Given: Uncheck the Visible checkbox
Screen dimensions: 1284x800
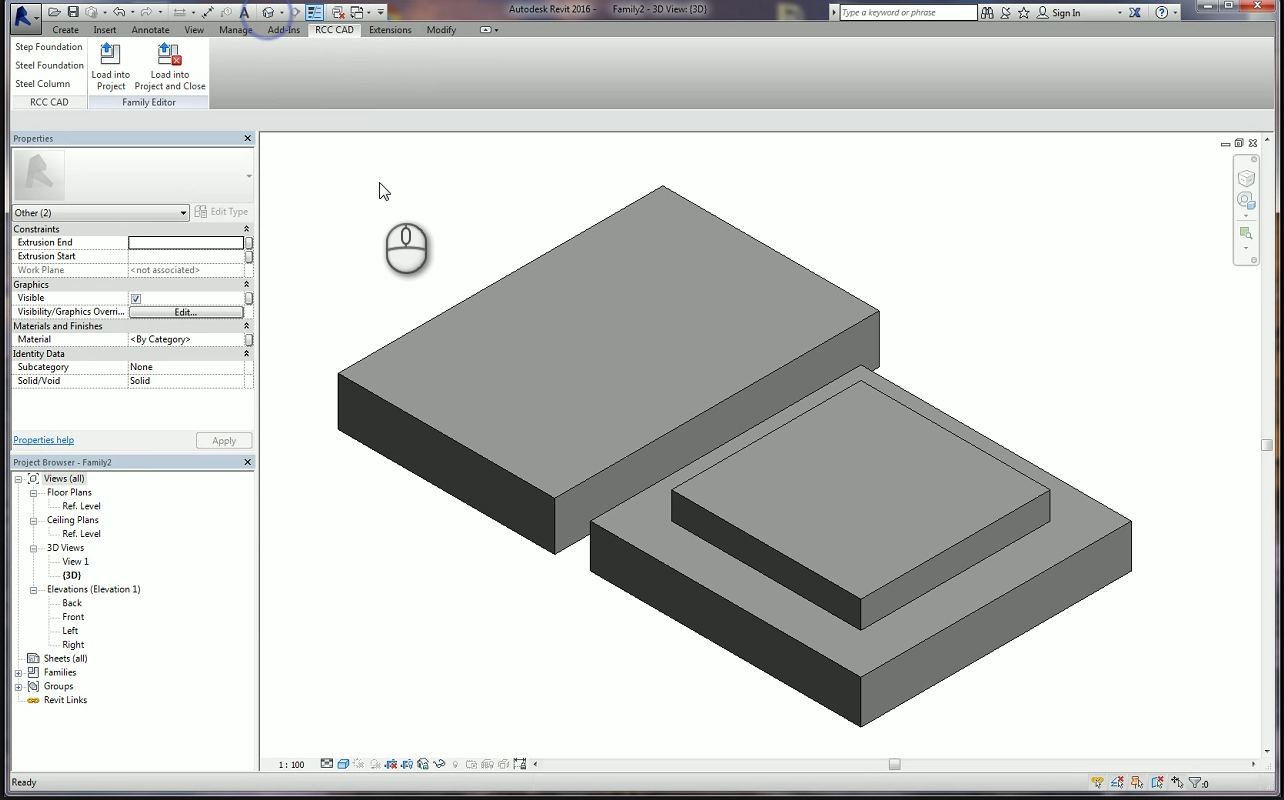Looking at the screenshot, I should 136,298.
